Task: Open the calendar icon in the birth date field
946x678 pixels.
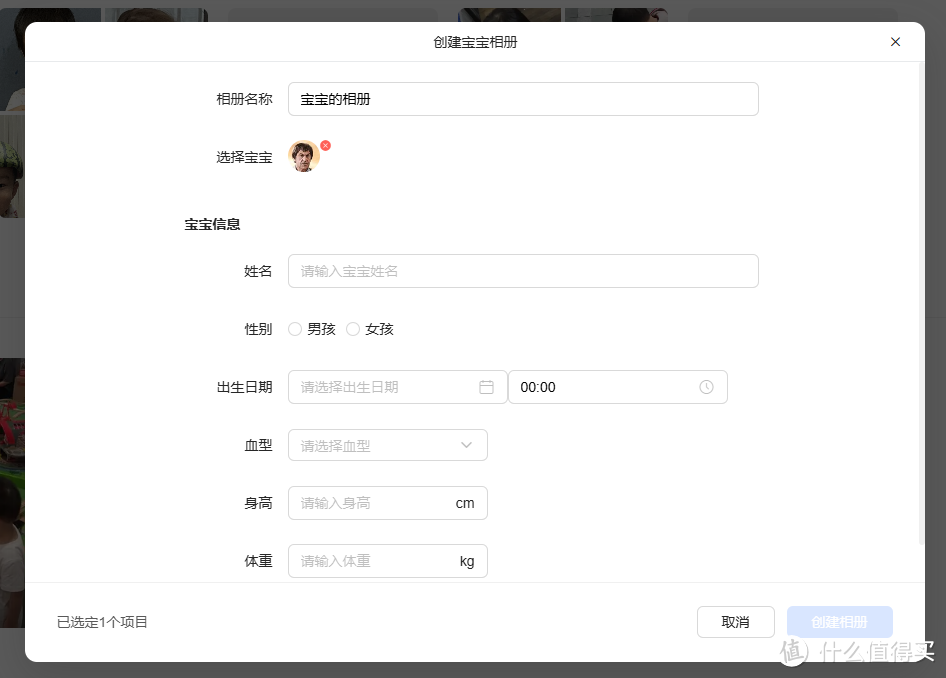Action: tap(486, 387)
